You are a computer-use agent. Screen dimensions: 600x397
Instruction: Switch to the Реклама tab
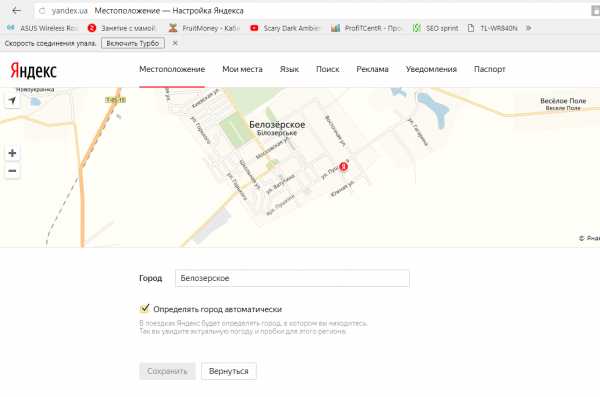click(372, 69)
